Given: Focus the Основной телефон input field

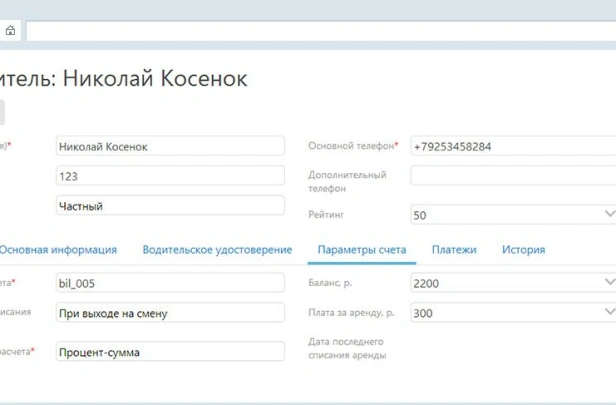Looking at the screenshot, I should click(x=512, y=147).
